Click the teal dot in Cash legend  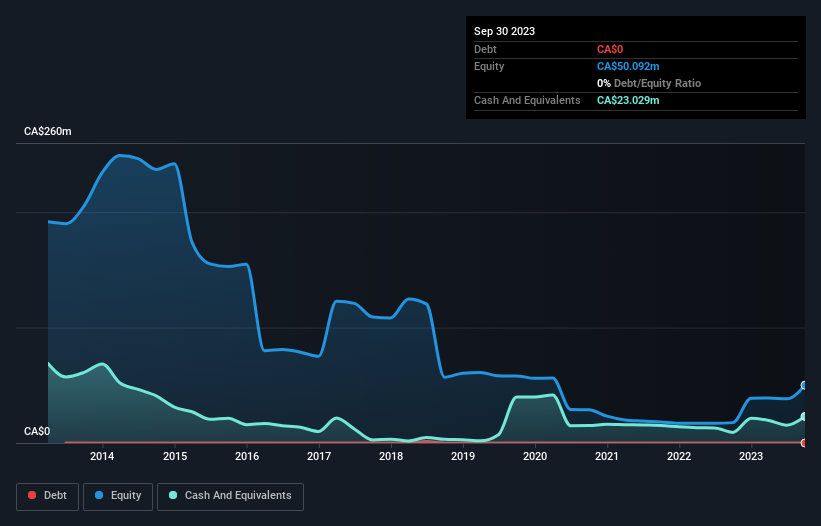click(173, 495)
